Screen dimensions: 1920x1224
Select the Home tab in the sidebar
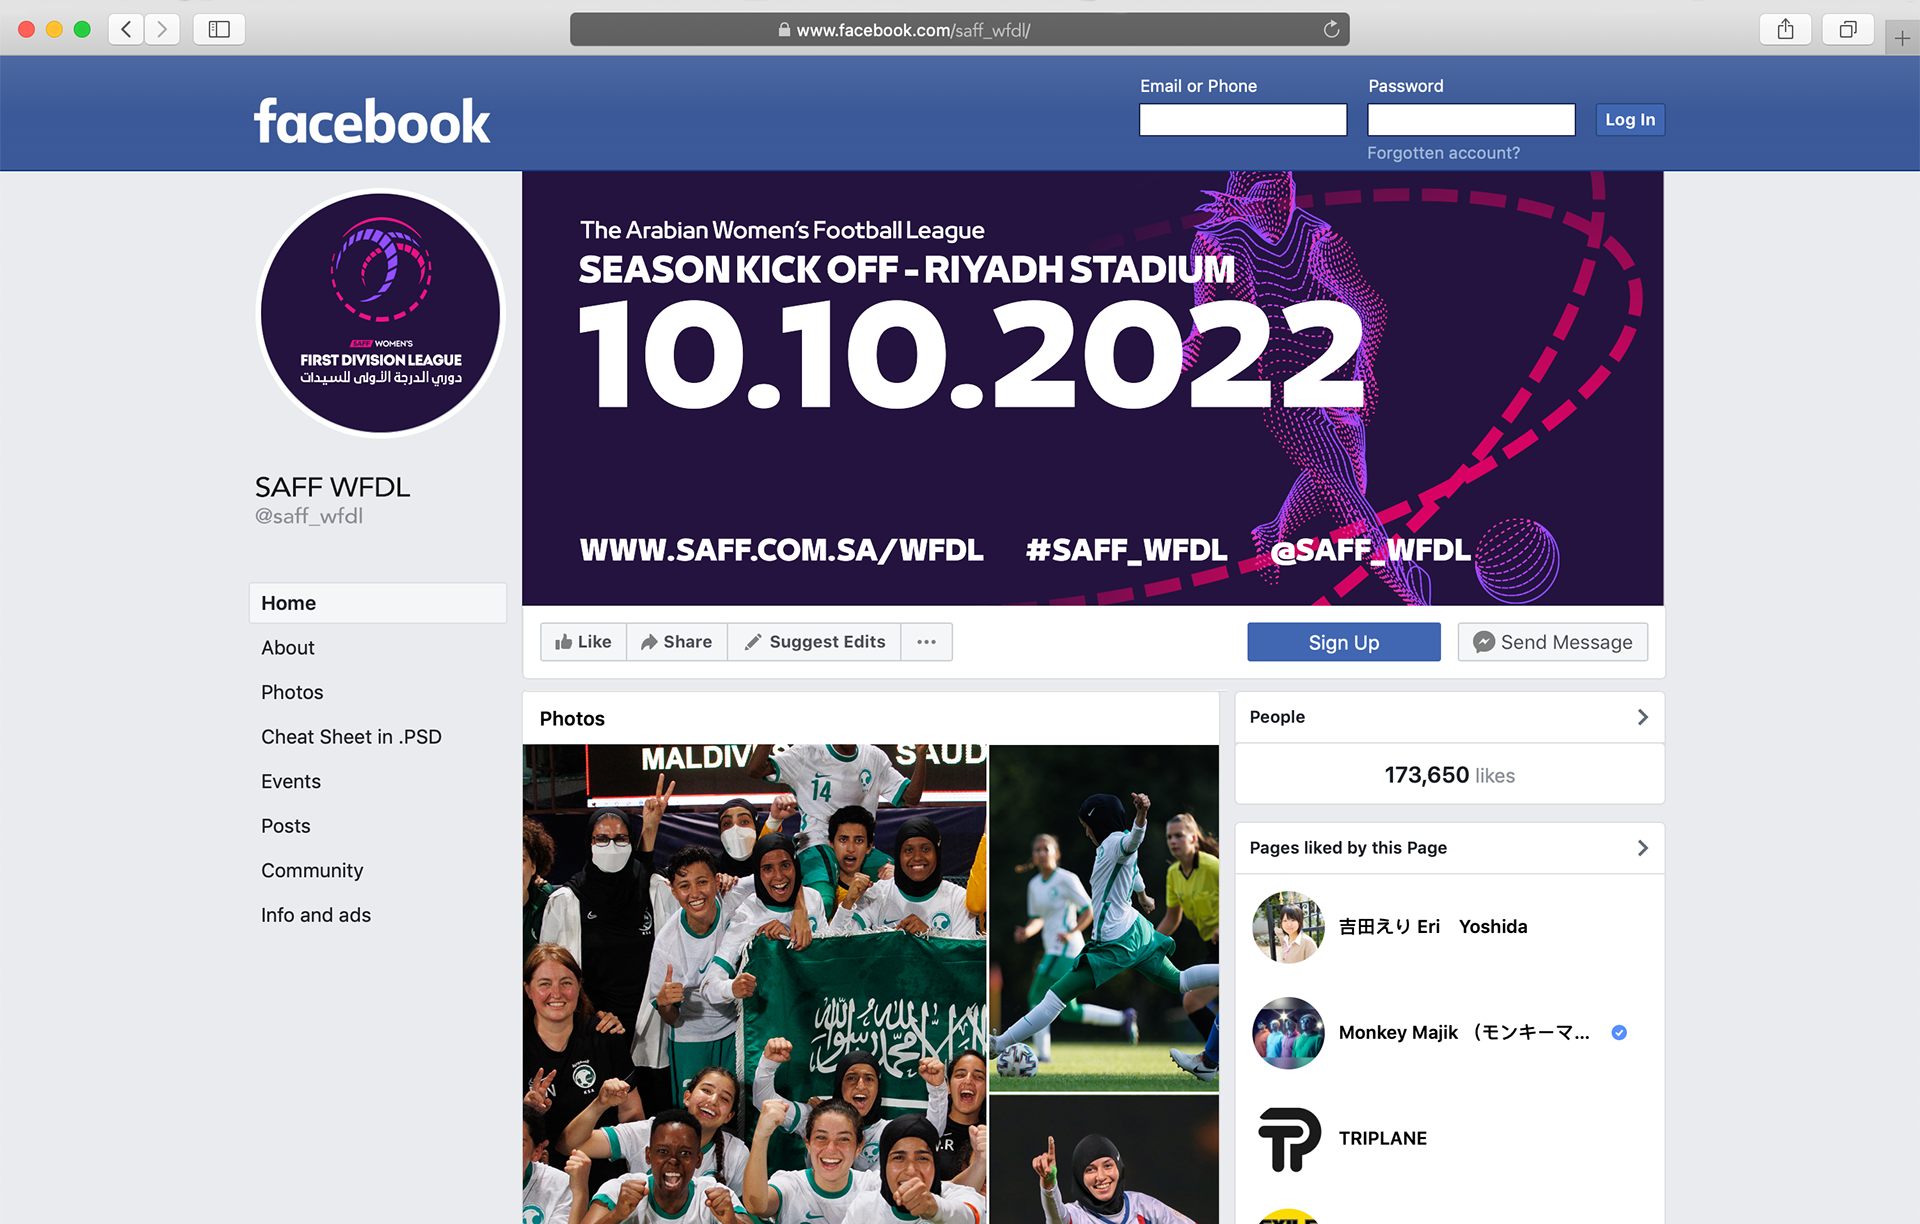click(378, 603)
